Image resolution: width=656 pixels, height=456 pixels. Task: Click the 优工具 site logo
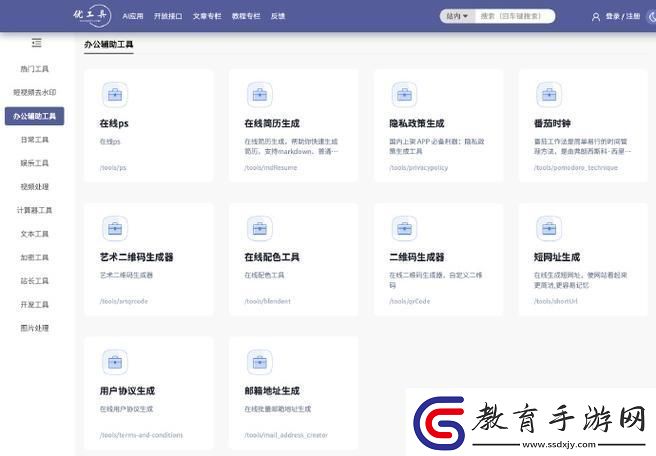92,15
